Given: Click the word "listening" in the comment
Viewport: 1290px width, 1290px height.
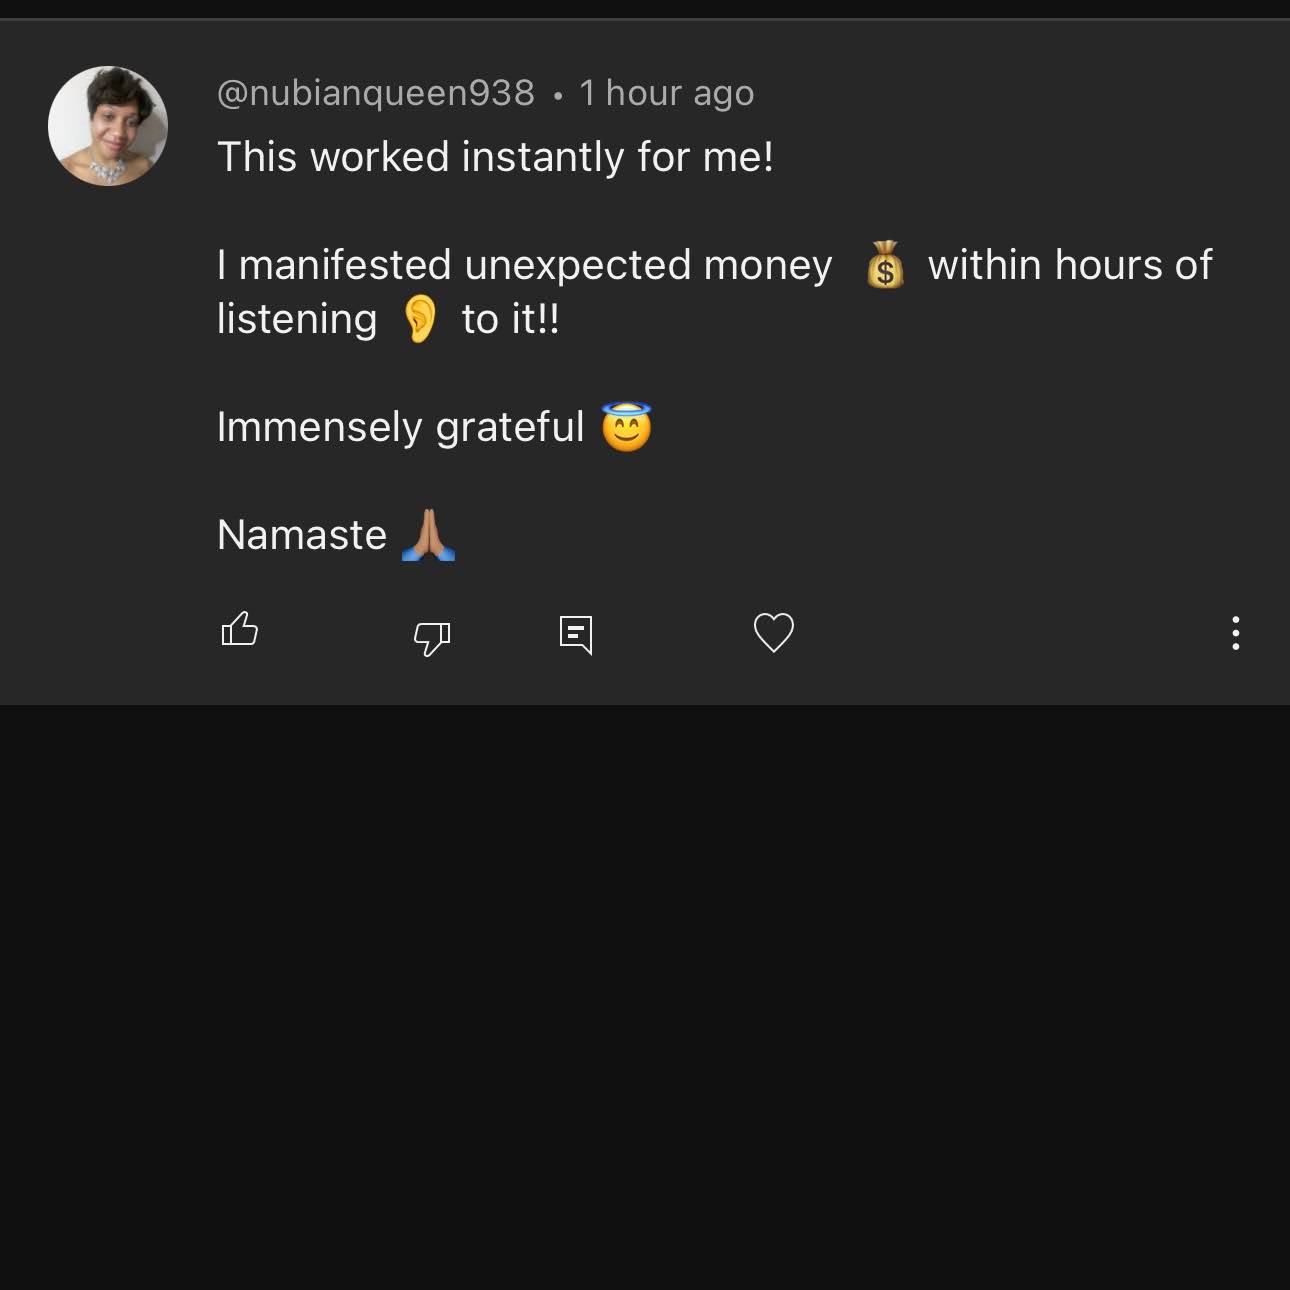Looking at the screenshot, I should [297, 319].
